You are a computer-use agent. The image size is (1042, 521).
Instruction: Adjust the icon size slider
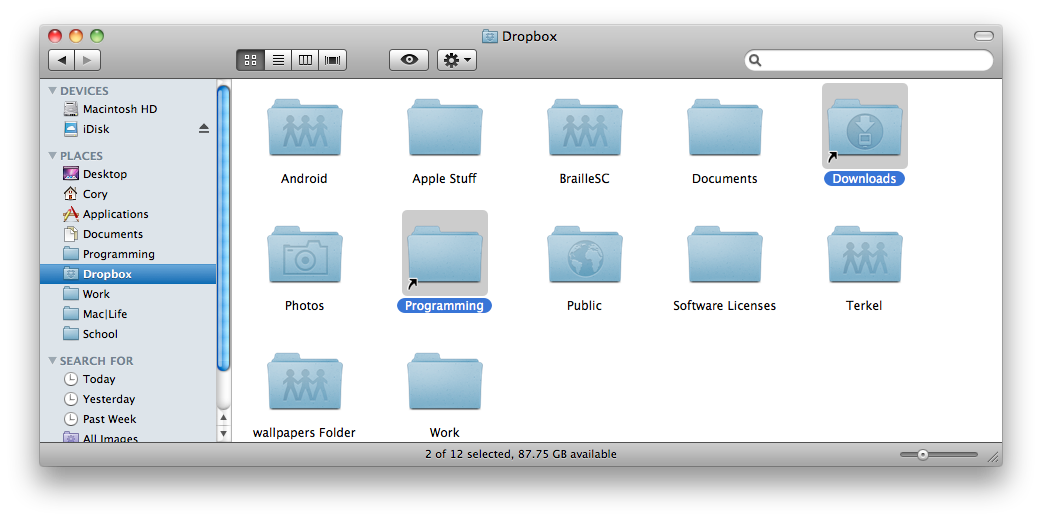923,455
